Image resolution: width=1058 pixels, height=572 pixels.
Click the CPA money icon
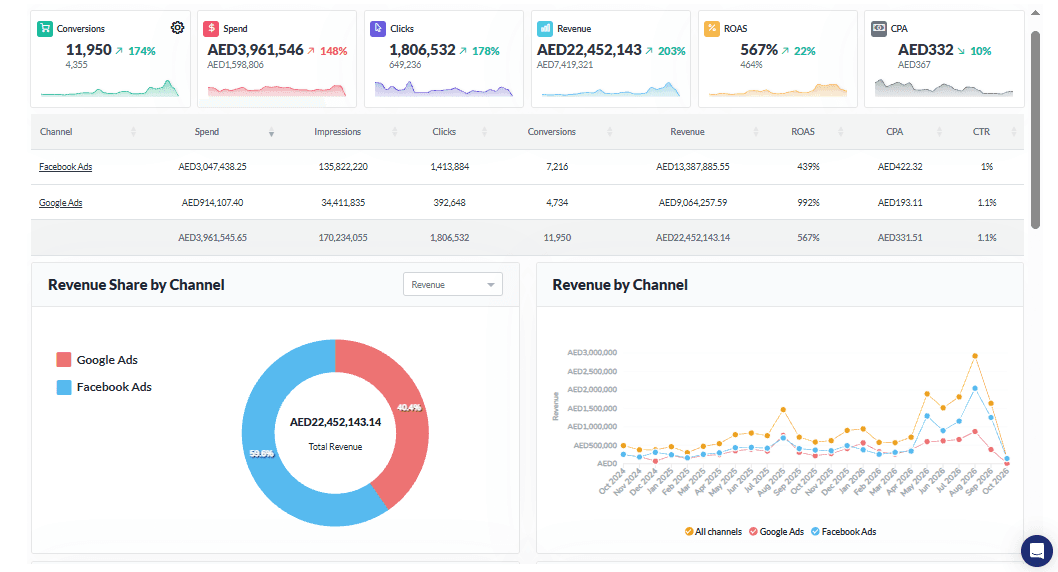pyautogui.click(x=879, y=28)
